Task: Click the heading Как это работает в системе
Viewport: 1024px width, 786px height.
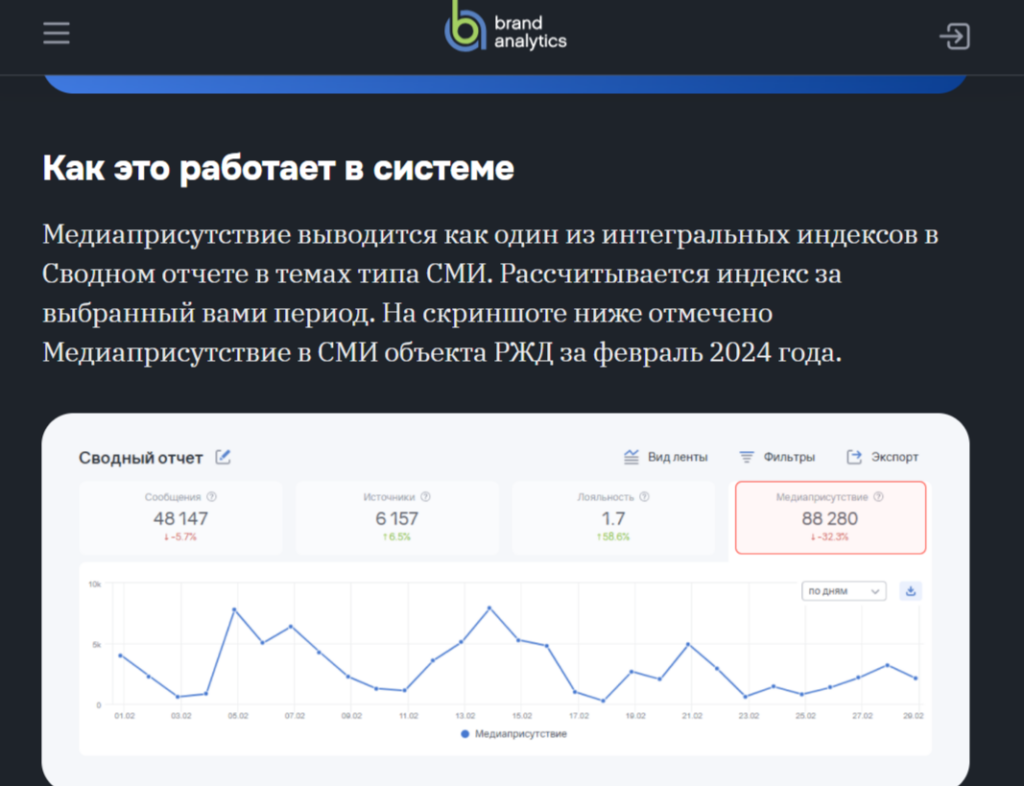Action: click(278, 168)
